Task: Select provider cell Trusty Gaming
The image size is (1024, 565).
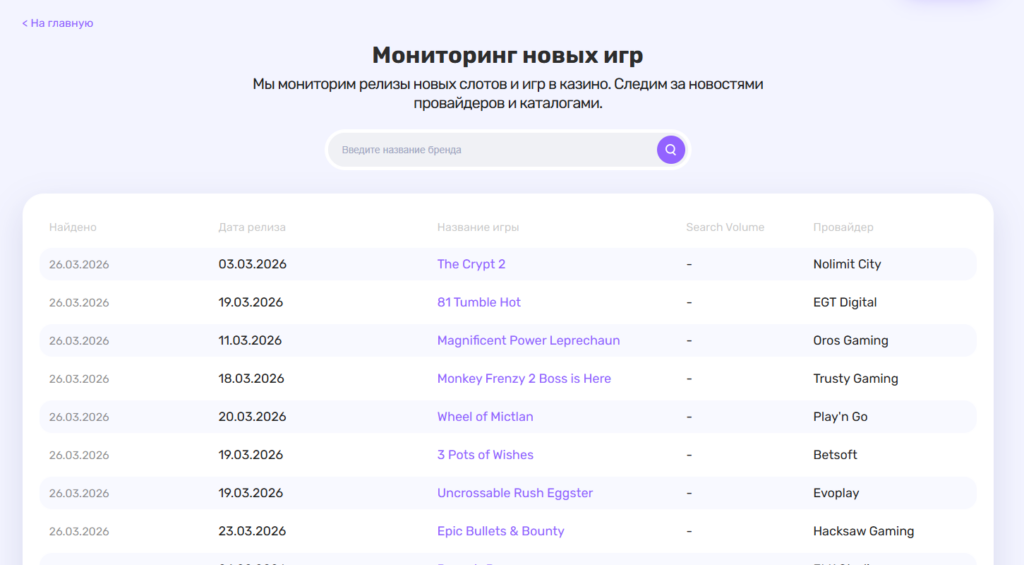Action: tap(855, 379)
